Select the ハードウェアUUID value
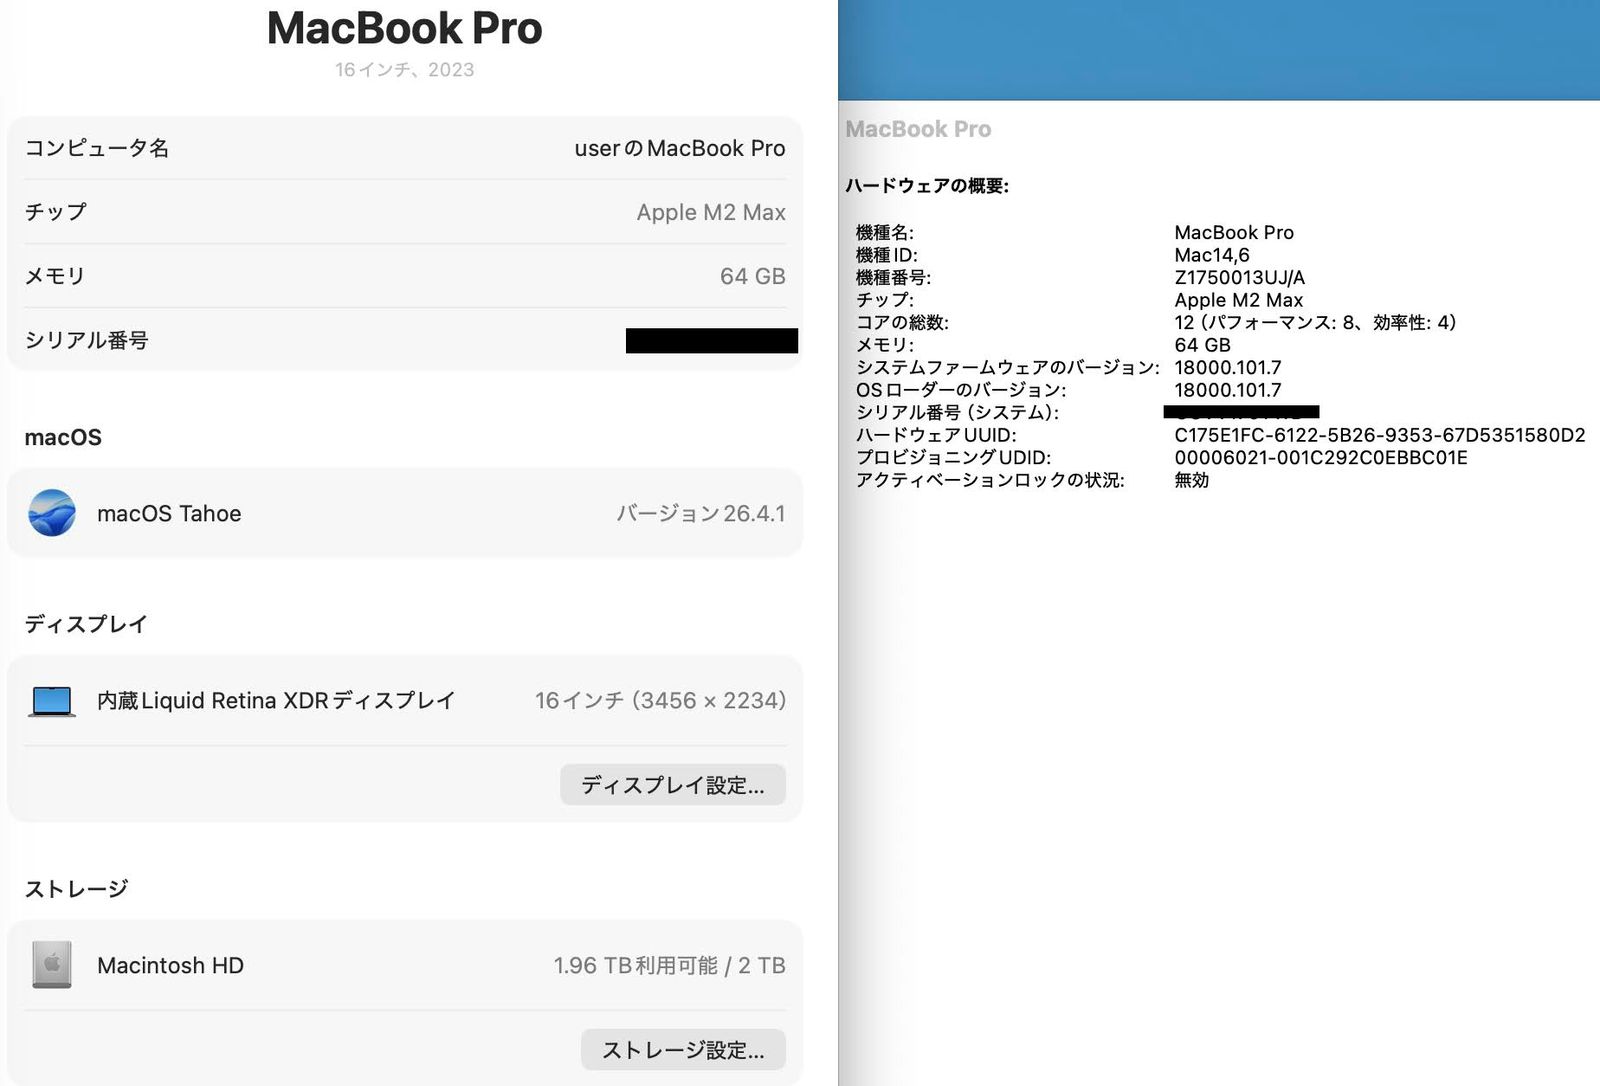Screen dimensions: 1600x1086 (x=1380, y=435)
